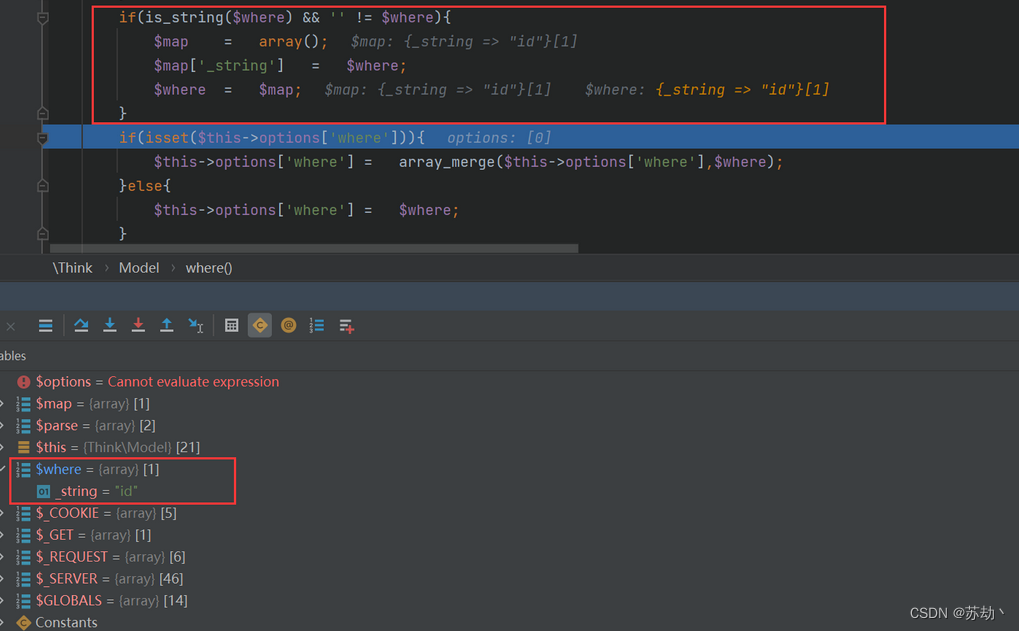This screenshot has height=631, width=1020.
Task: Click the Force Step Into red arrow icon
Action: coord(138,325)
